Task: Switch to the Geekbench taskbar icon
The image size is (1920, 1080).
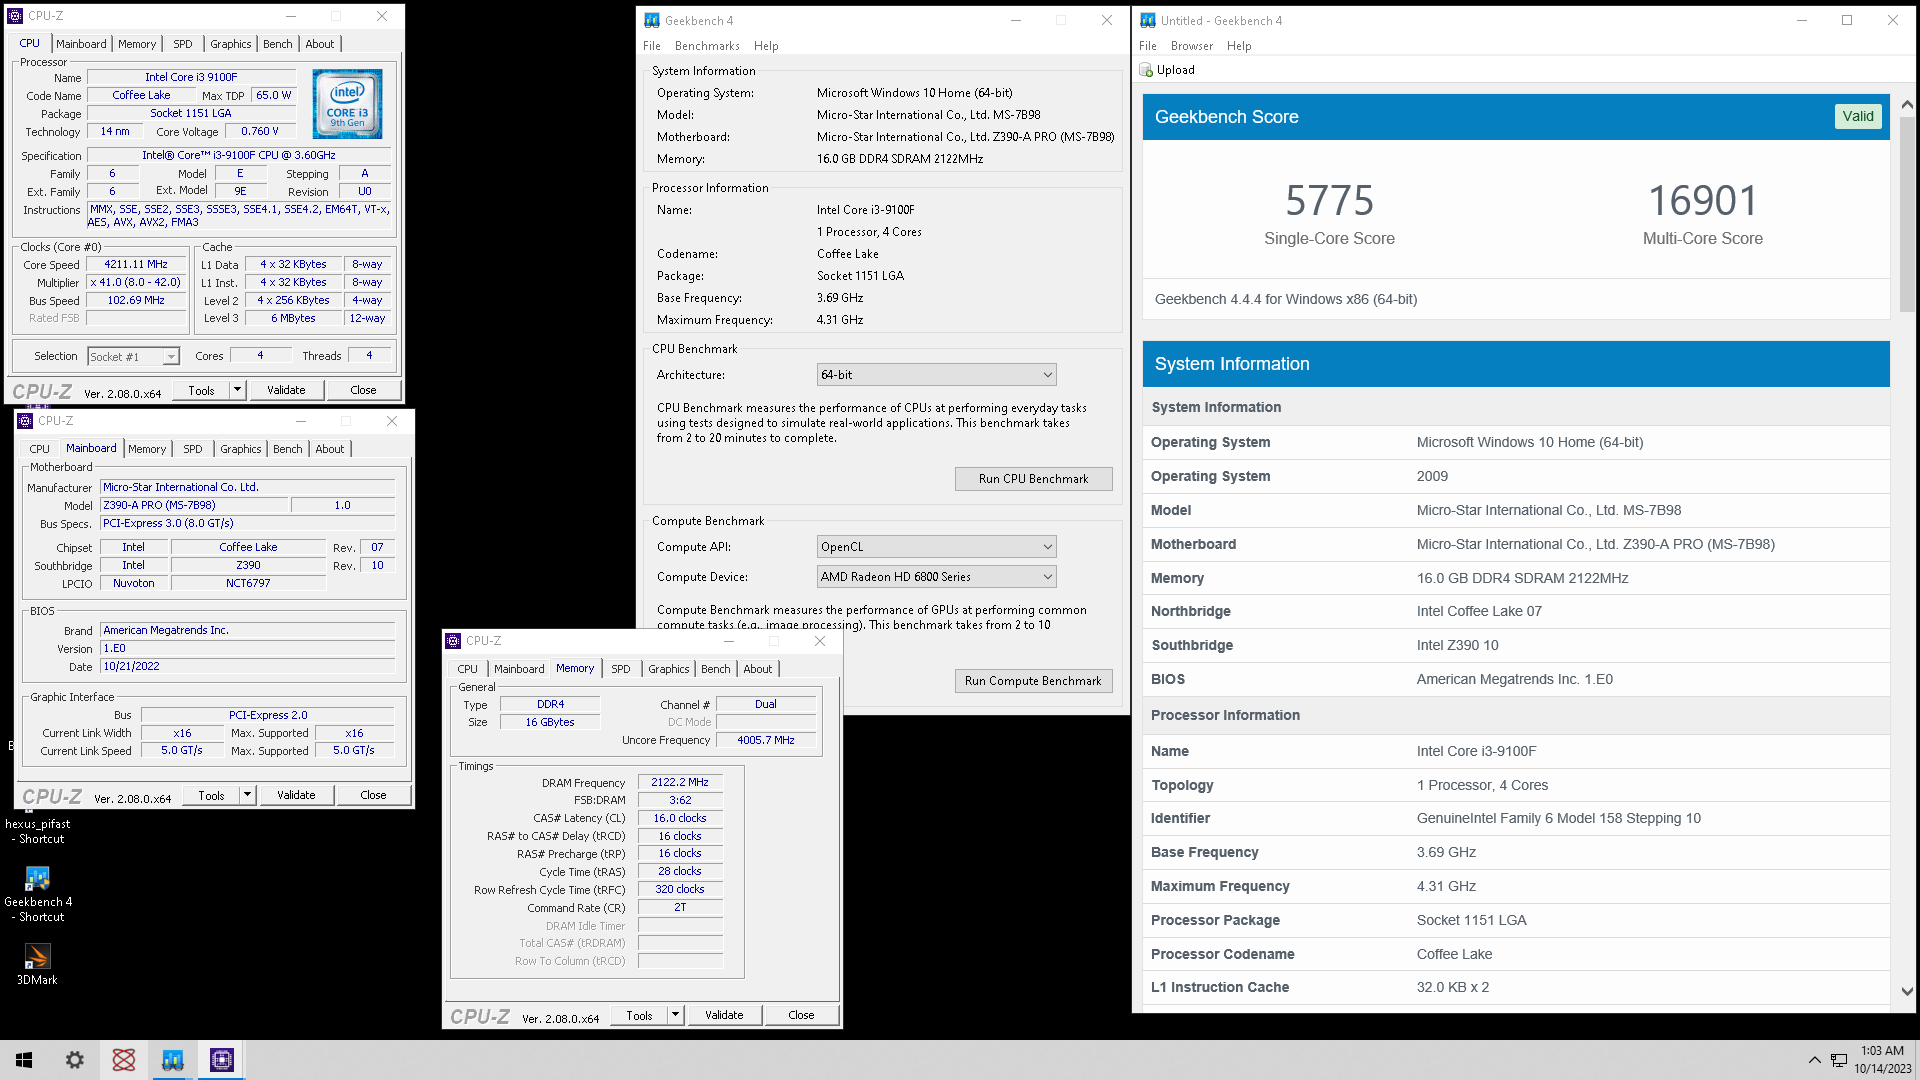Action: pyautogui.click(x=172, y=1060)
